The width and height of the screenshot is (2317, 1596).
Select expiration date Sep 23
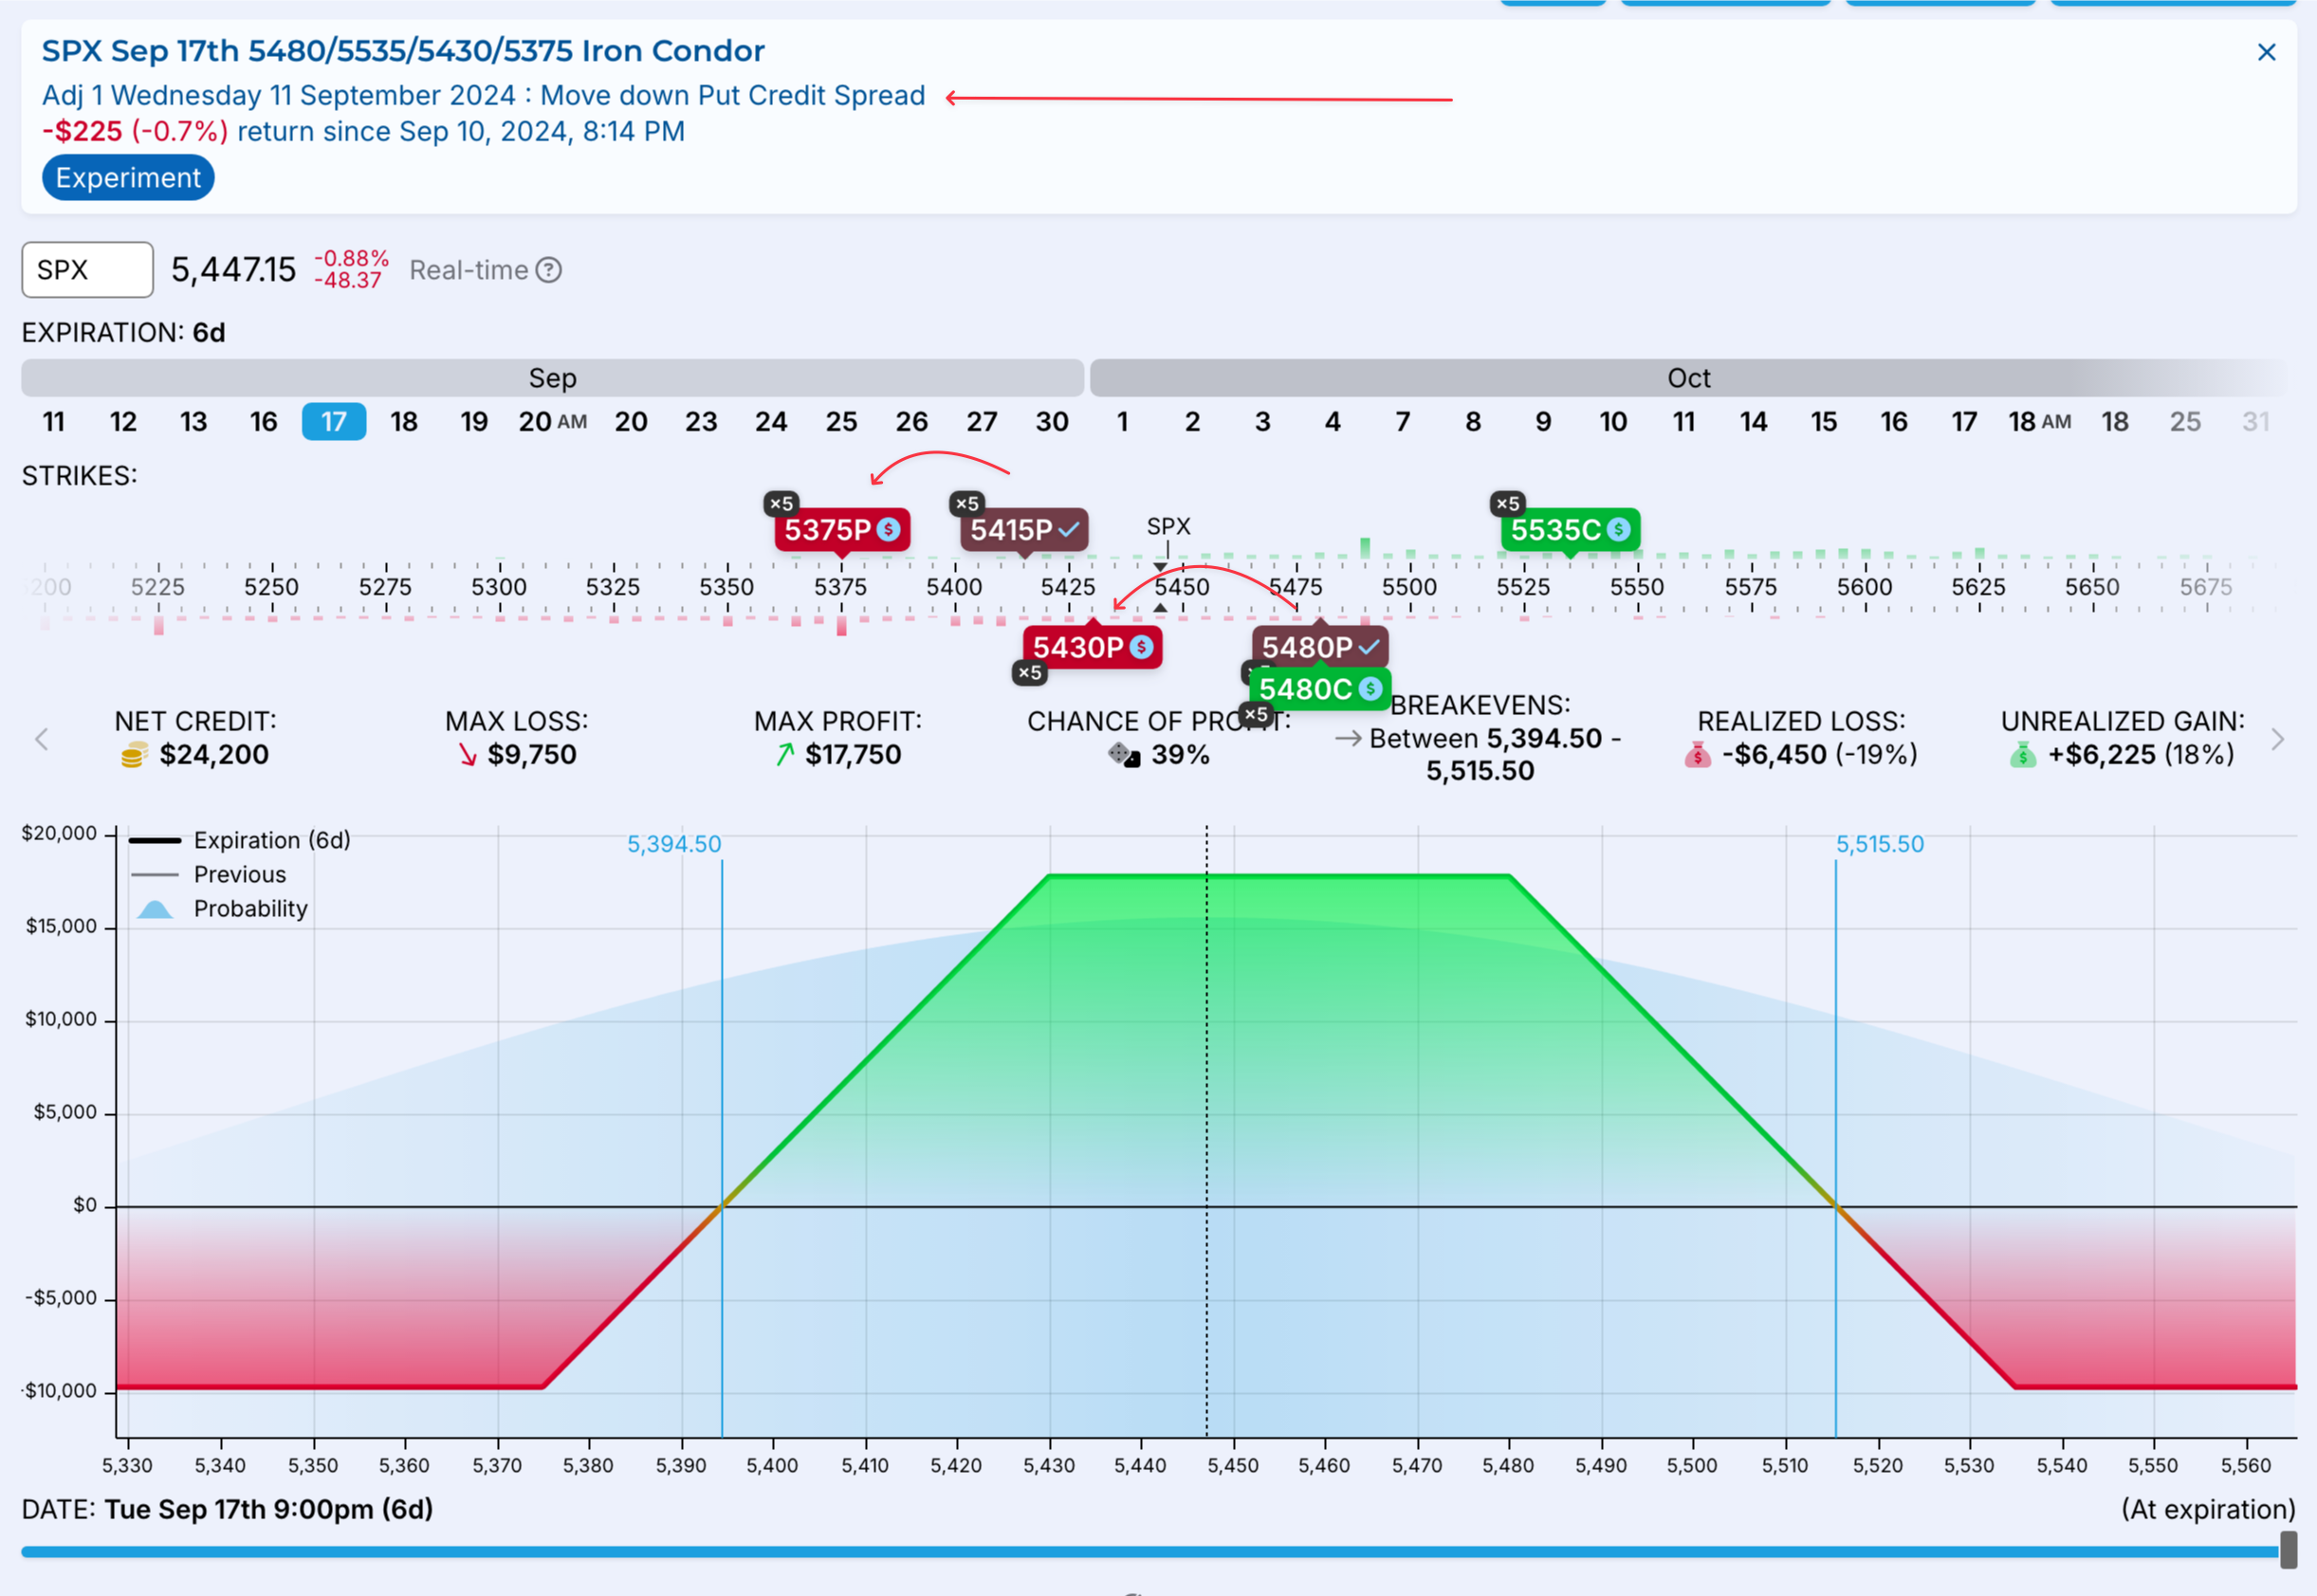(701, 422)
